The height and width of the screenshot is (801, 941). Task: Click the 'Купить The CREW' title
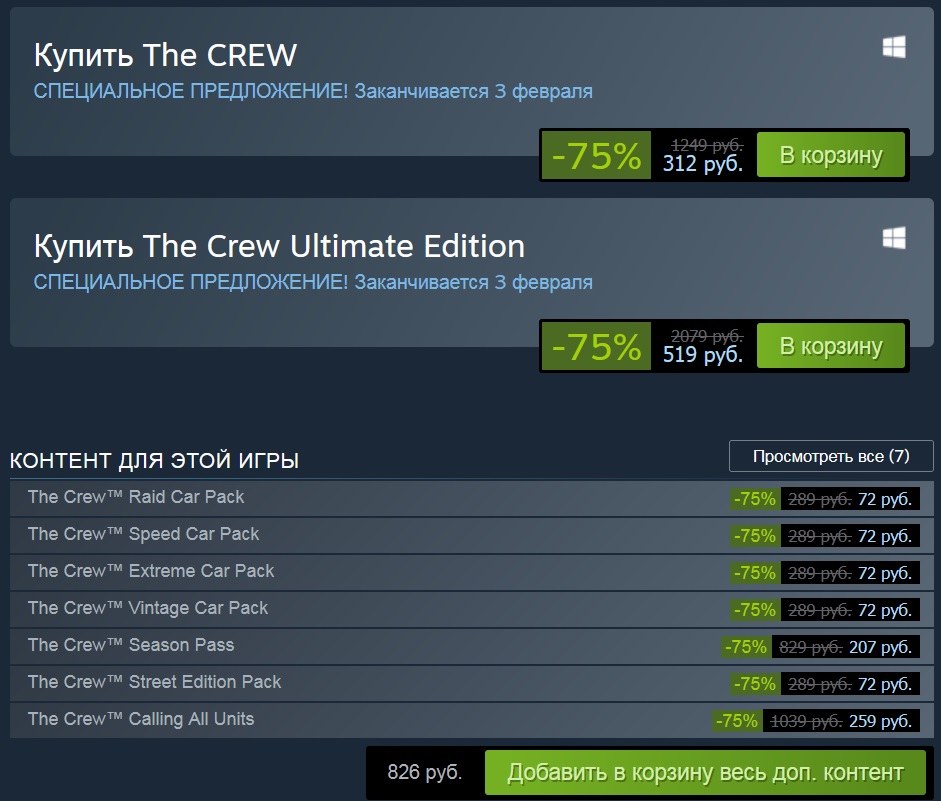(x=165, y=54)
